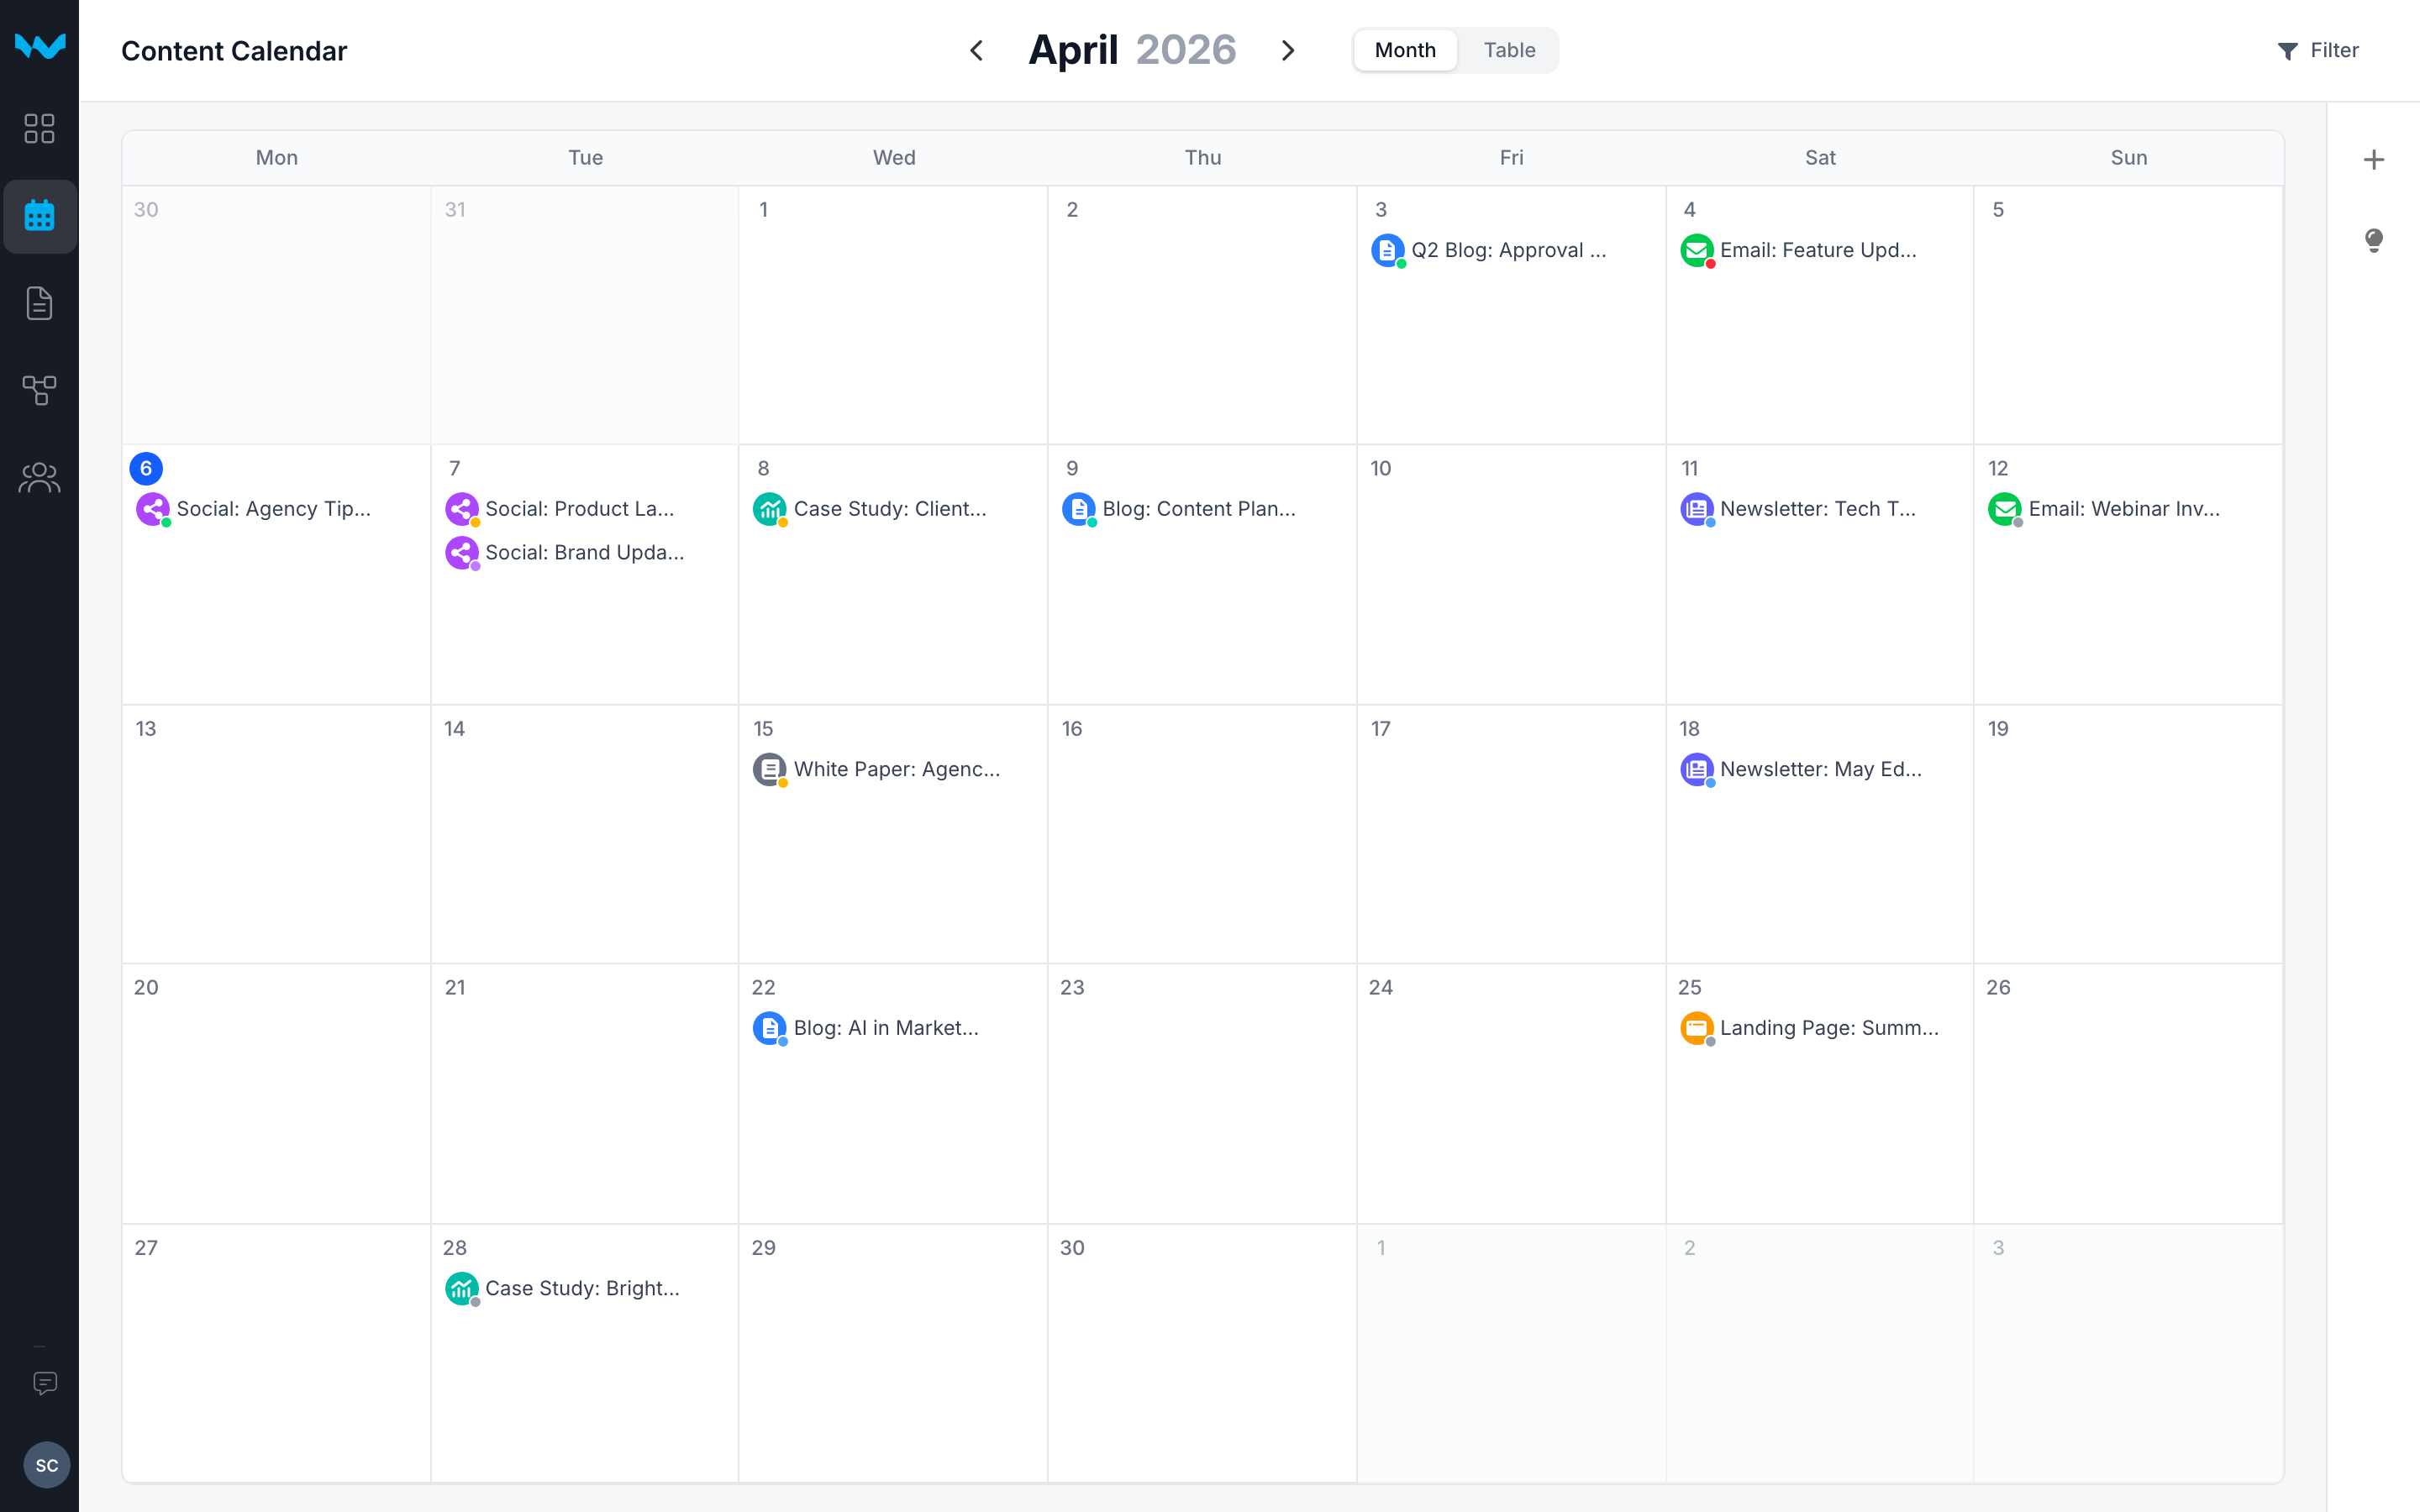2420x1512 pixels.
Task: Open the feedback chat icon at sidebar bottom
Action: [x=45, y=1383]
